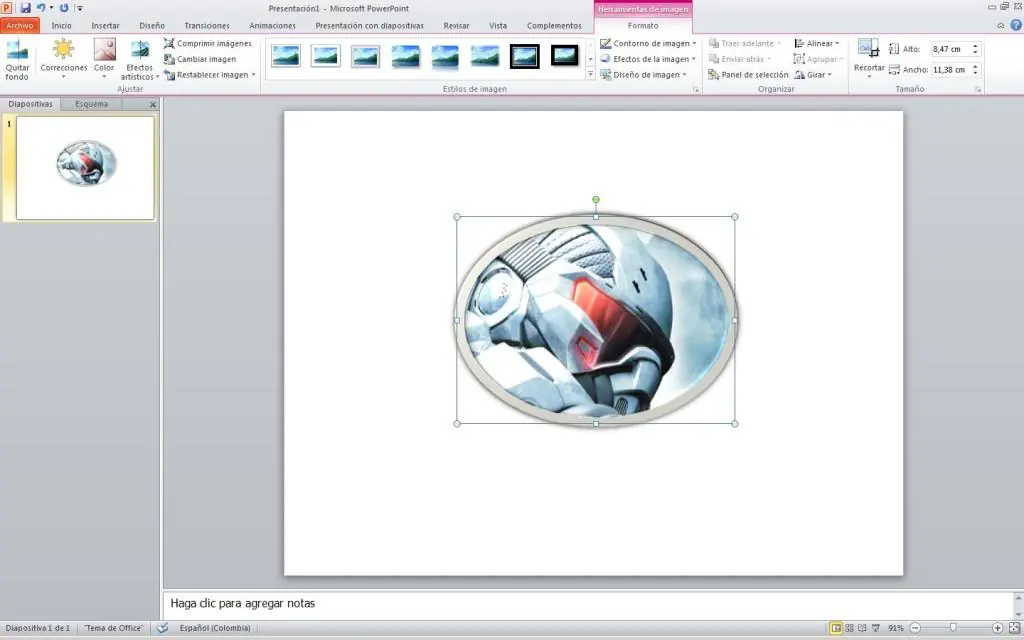Click the "Tema de Office" status entry
The width and height of the screenshot is (1024, 640).
click(114, 628)
